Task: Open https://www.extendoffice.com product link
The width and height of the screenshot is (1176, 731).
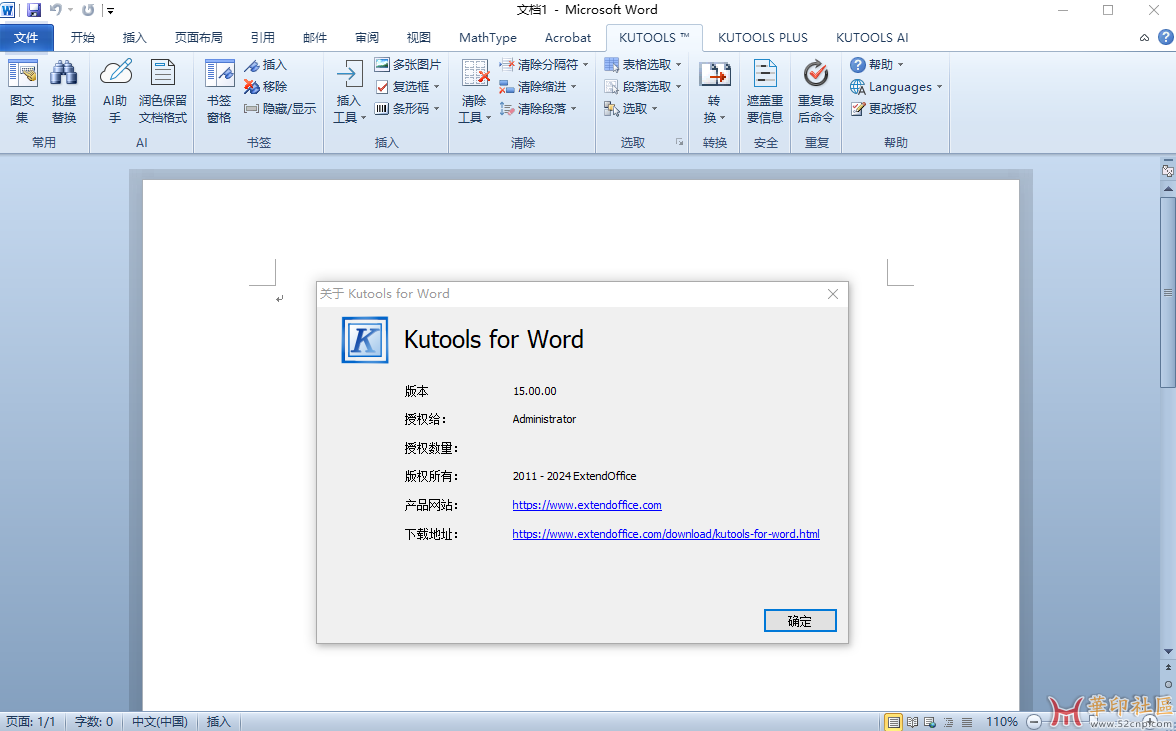Action: 587,505
